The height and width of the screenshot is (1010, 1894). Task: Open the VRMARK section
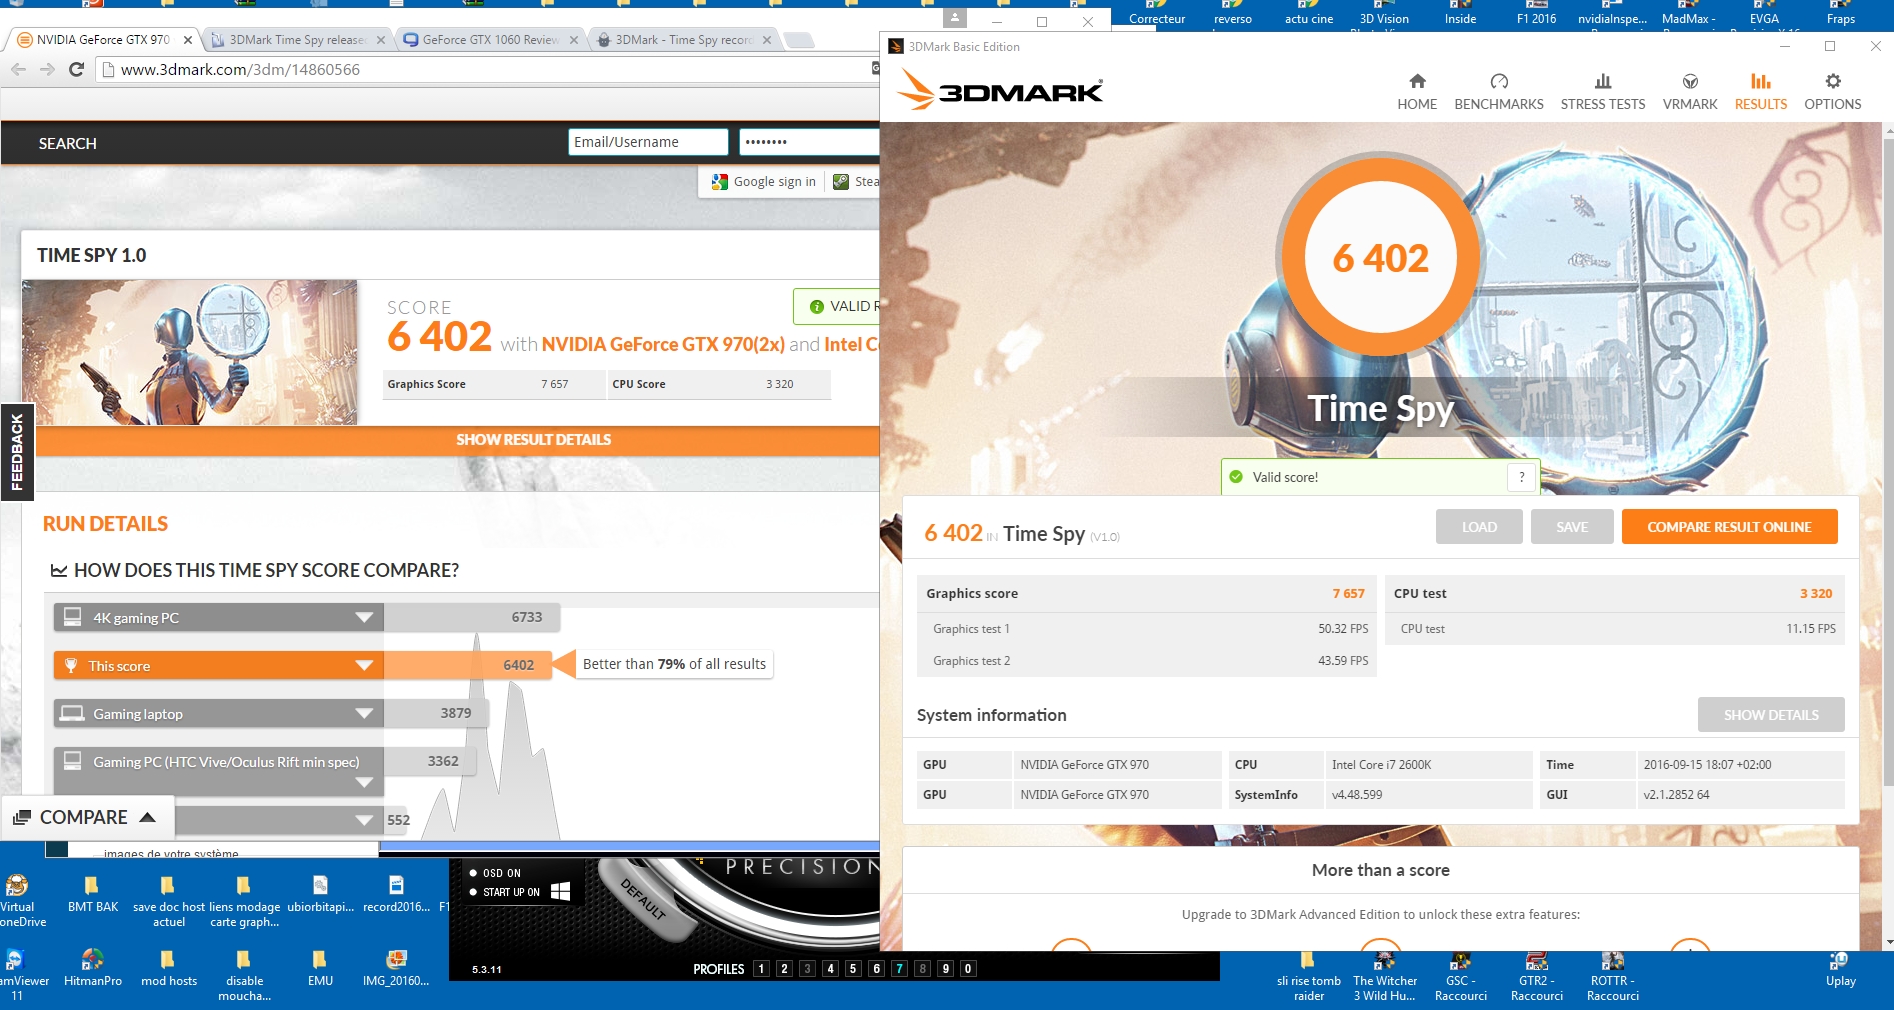[x=1689, y=92]
